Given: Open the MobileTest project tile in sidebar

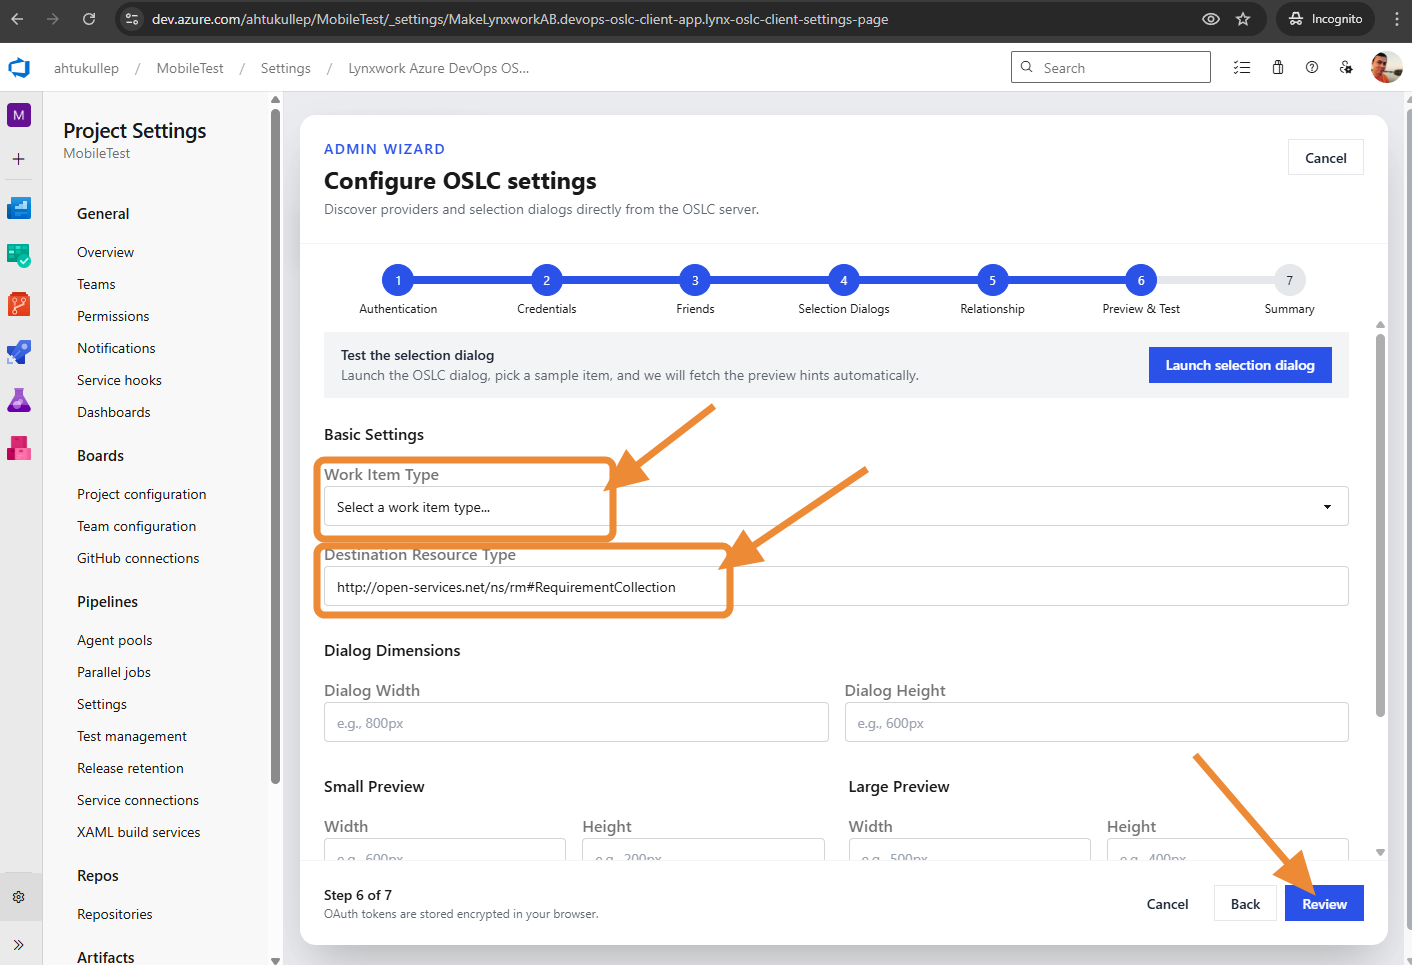Looking at the screenshot, I should coord(19,115).
